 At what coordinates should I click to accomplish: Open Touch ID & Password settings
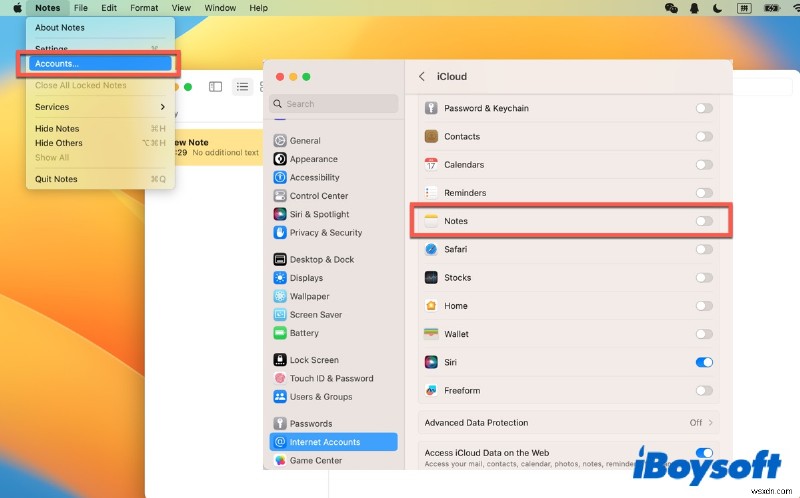click(x=334, y=378)
